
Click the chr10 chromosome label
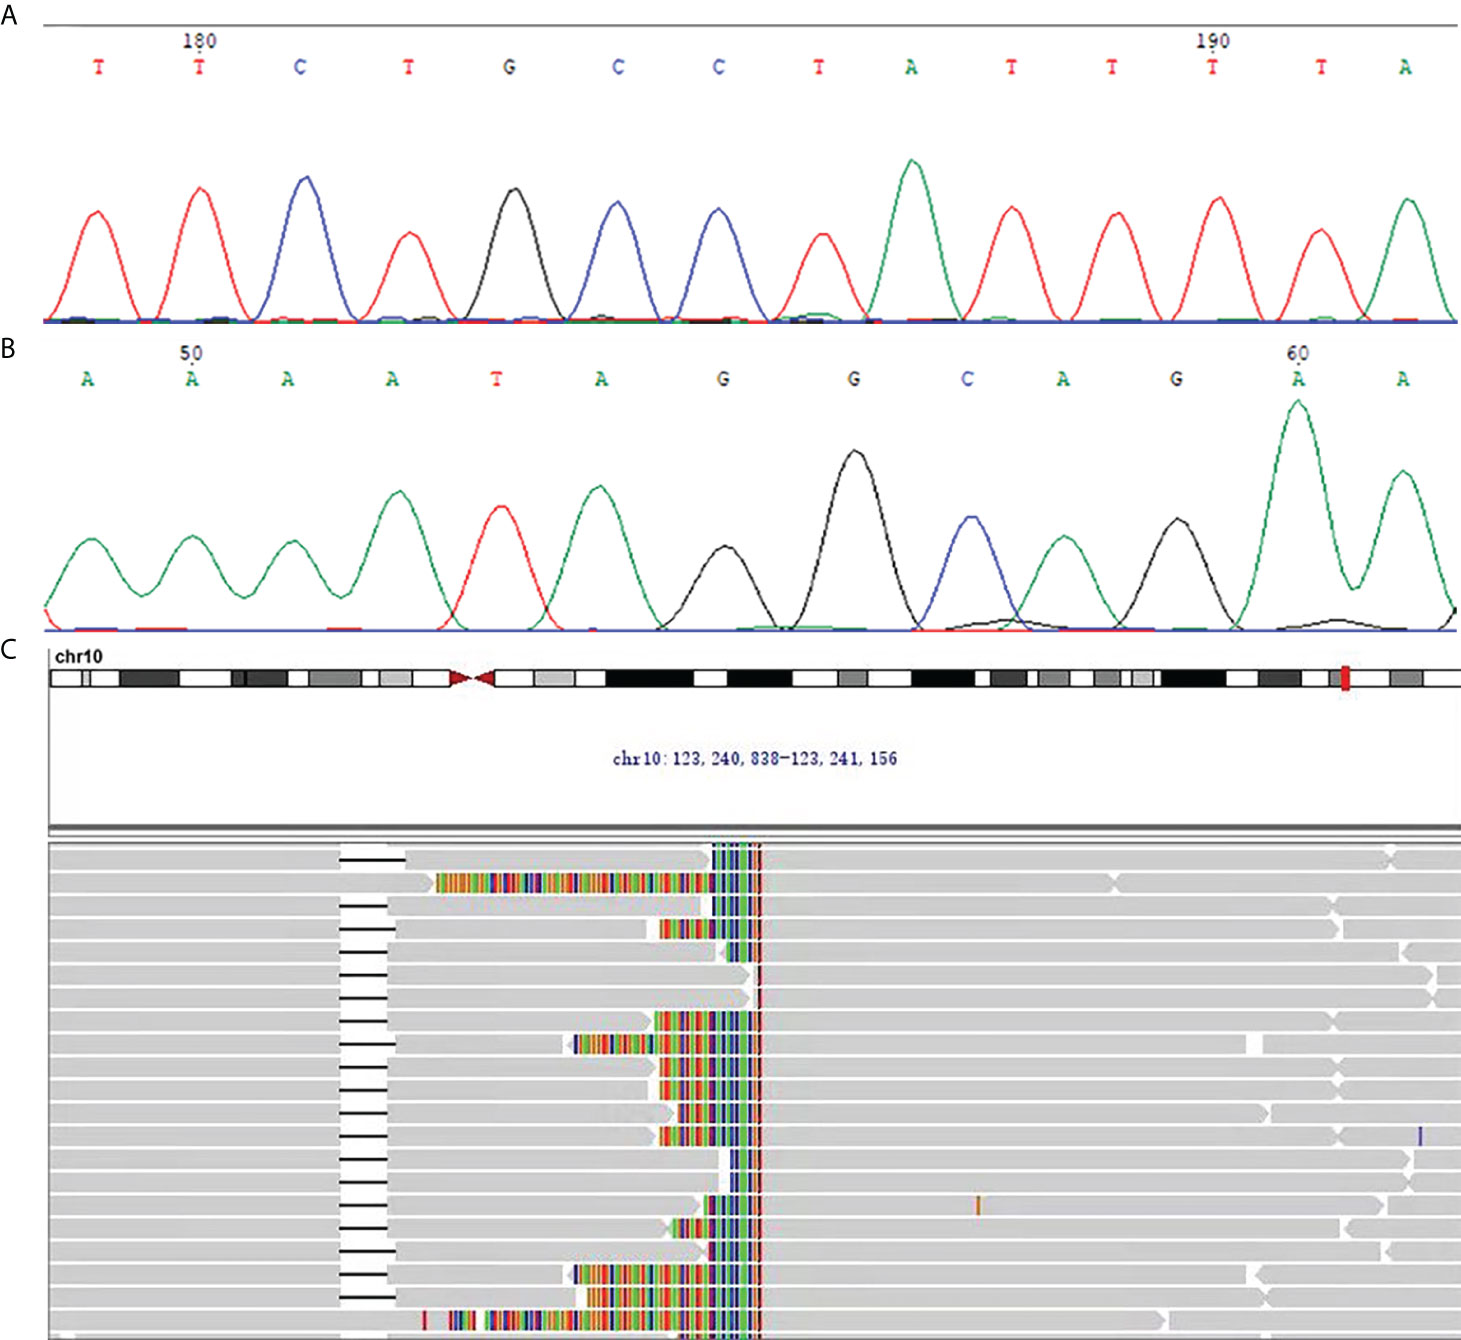point(78,657)
